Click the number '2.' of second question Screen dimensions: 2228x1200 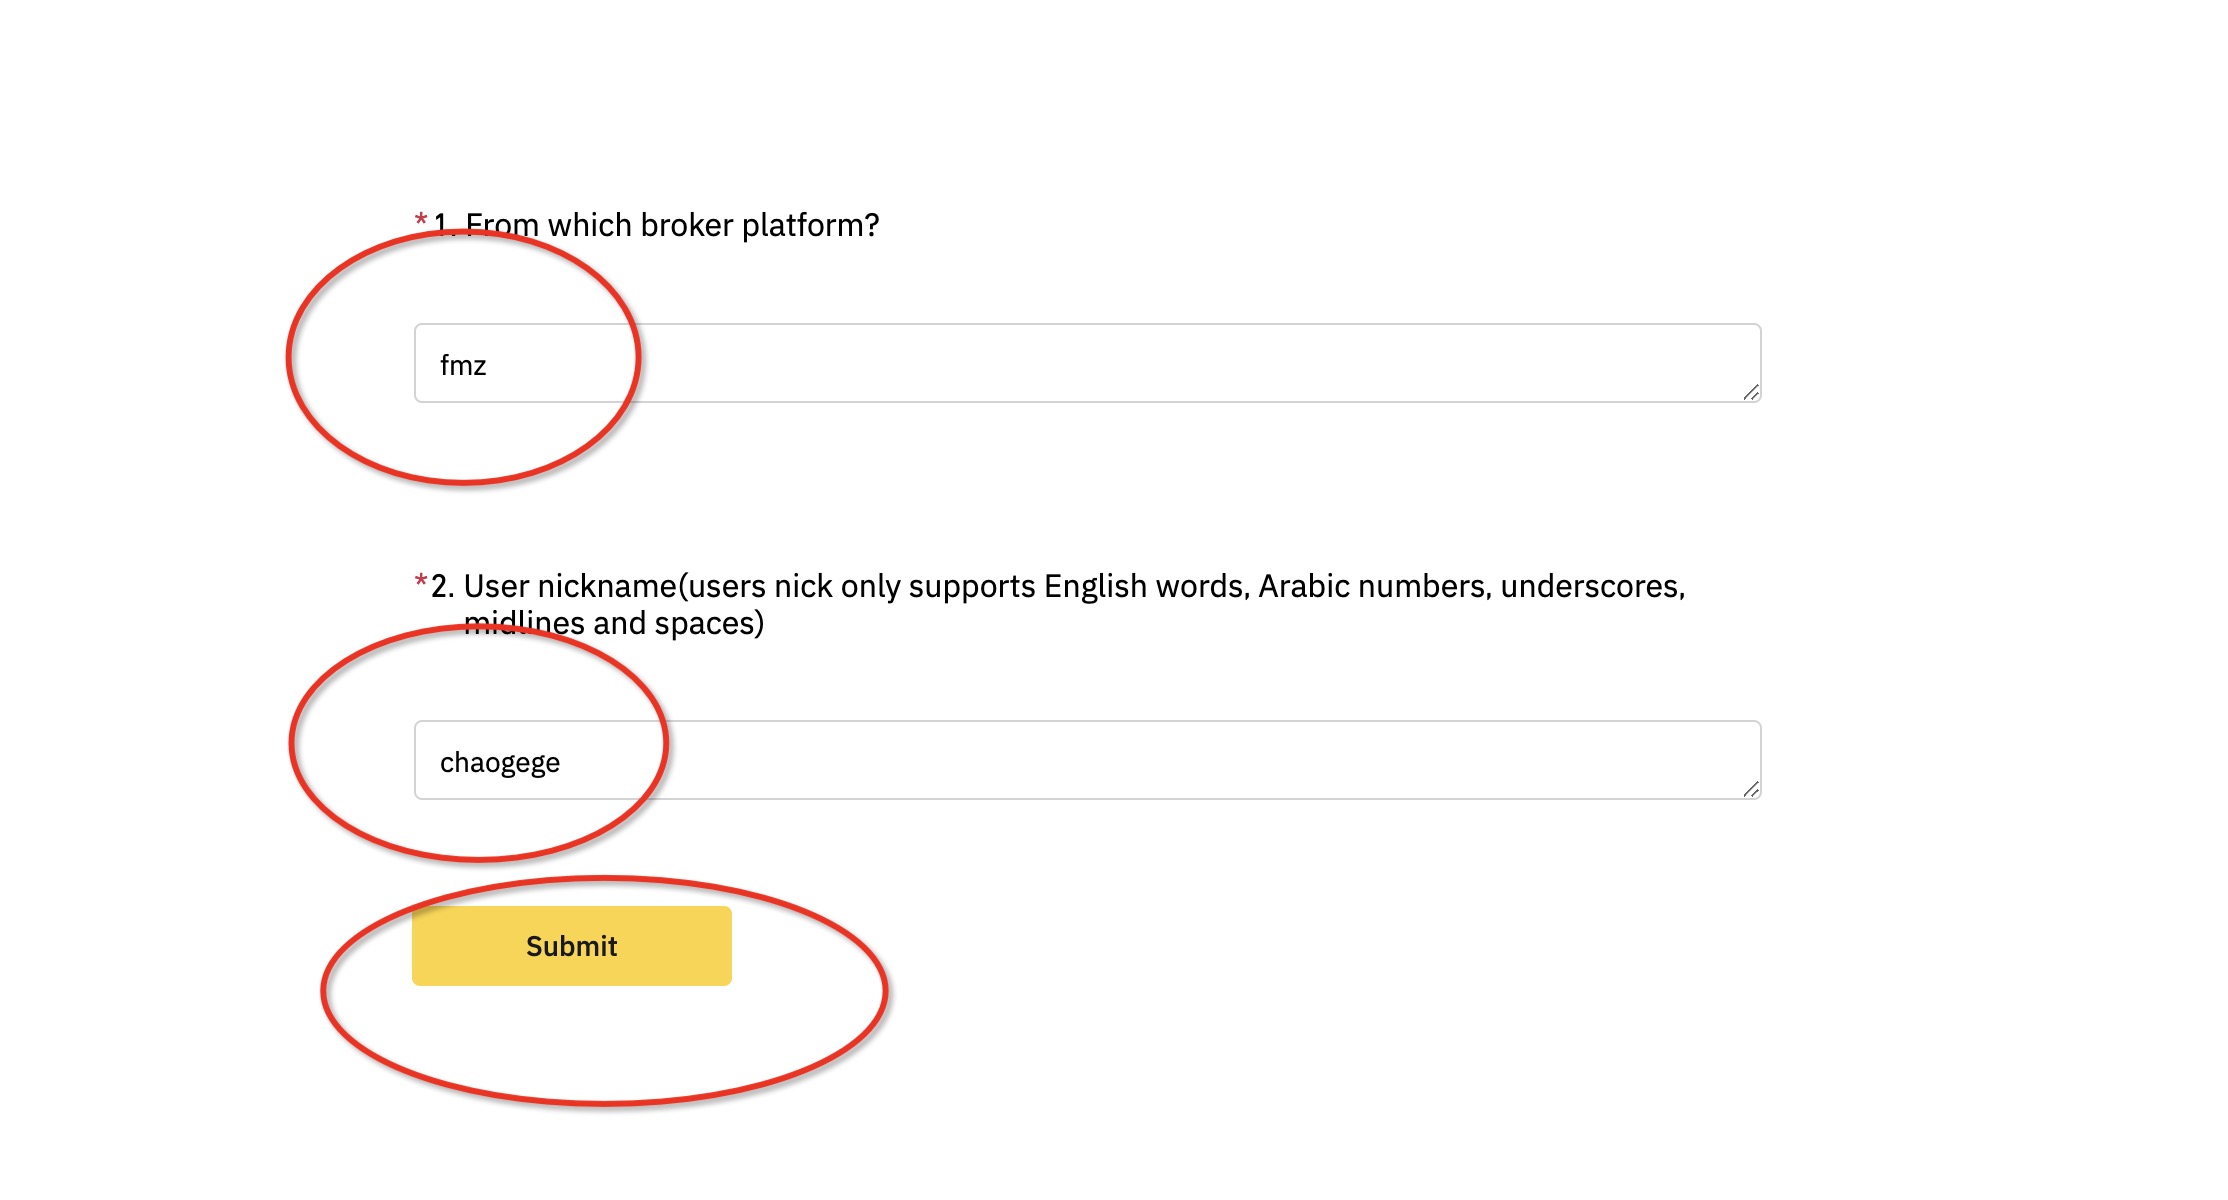[x=443, y=586]
